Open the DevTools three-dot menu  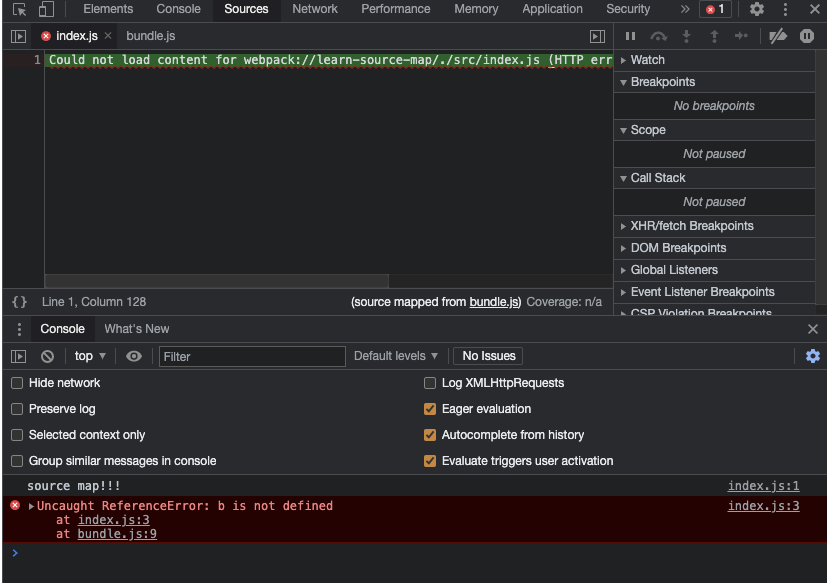point(785,9)
